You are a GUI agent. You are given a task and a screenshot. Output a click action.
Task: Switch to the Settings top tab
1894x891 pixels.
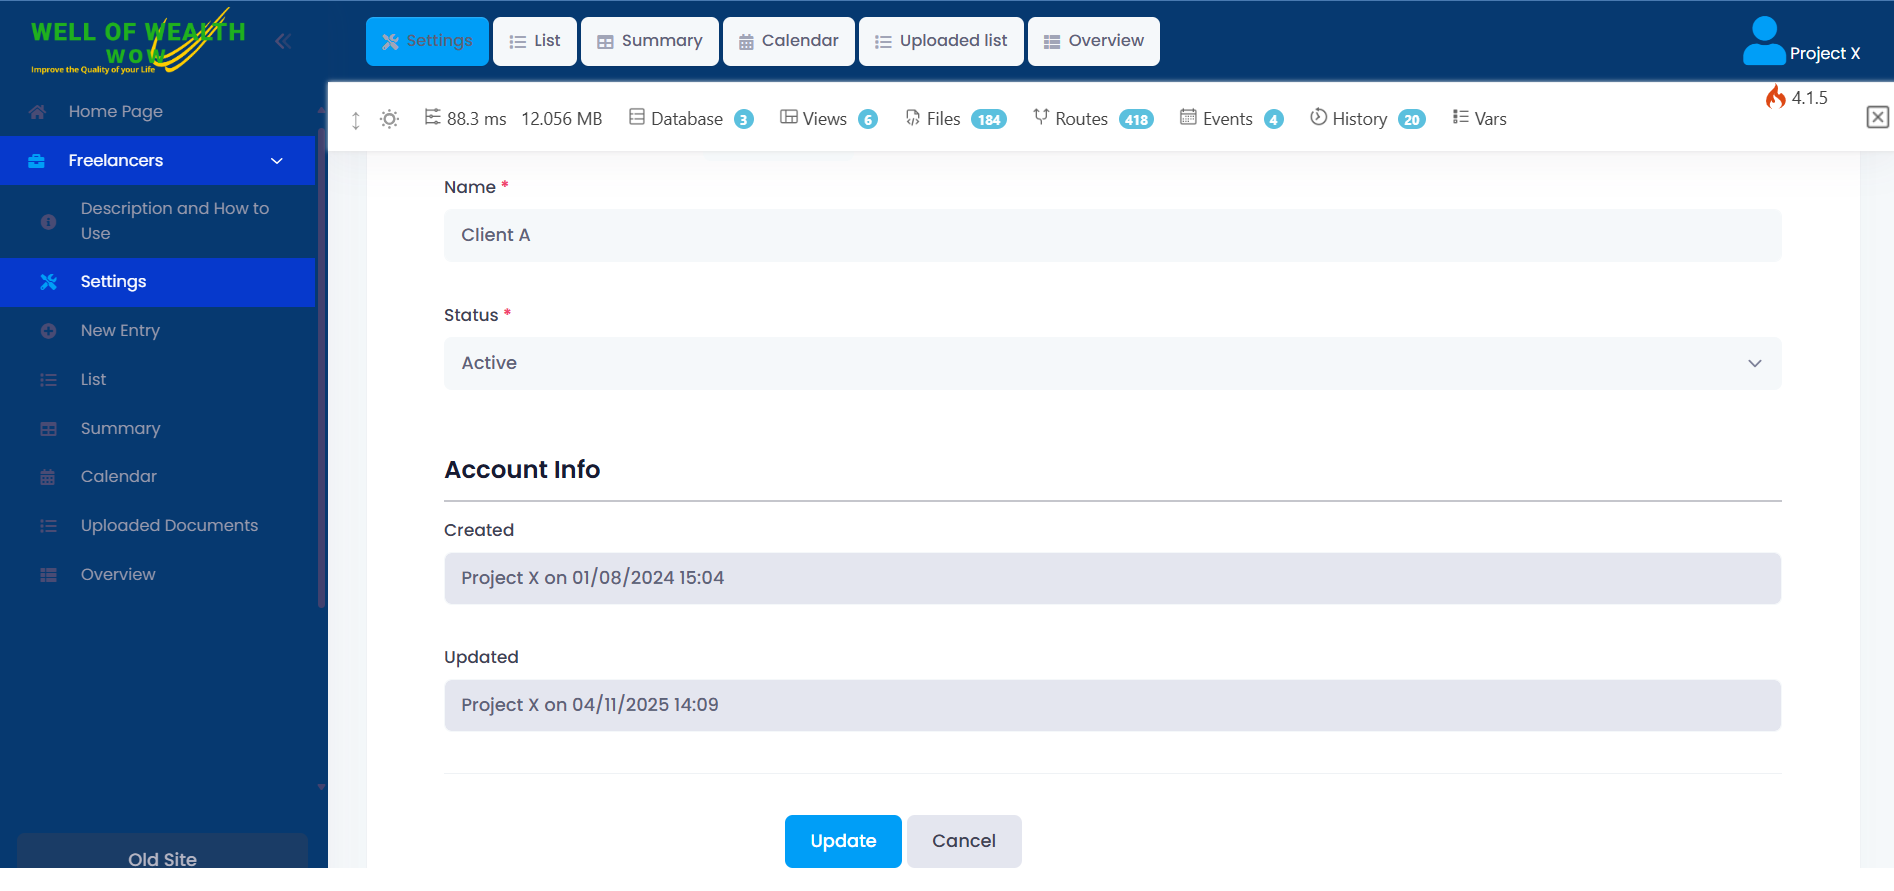coord(427,41)
